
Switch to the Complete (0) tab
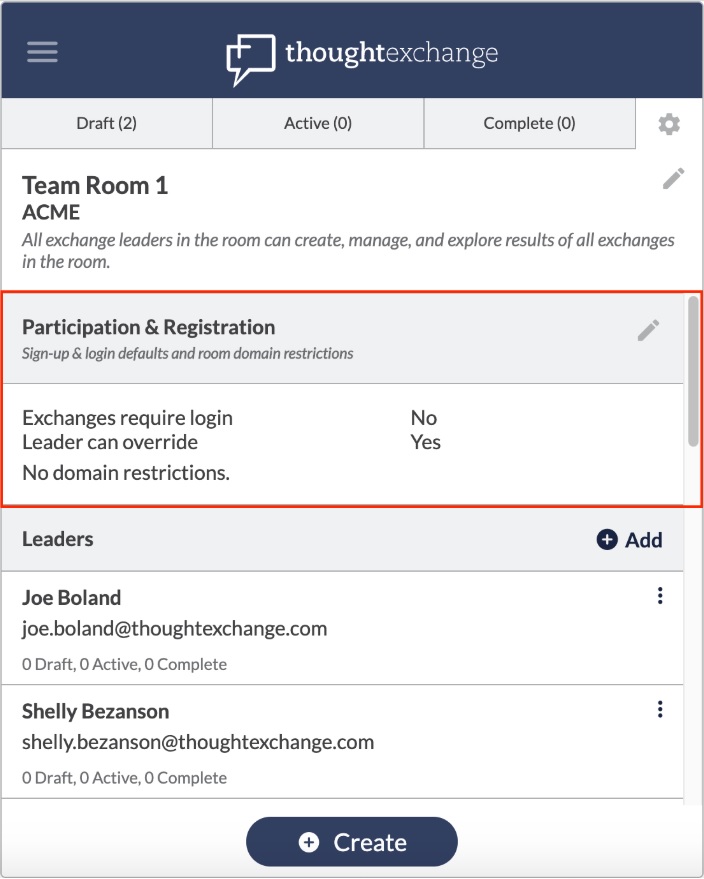click(530, 123)
